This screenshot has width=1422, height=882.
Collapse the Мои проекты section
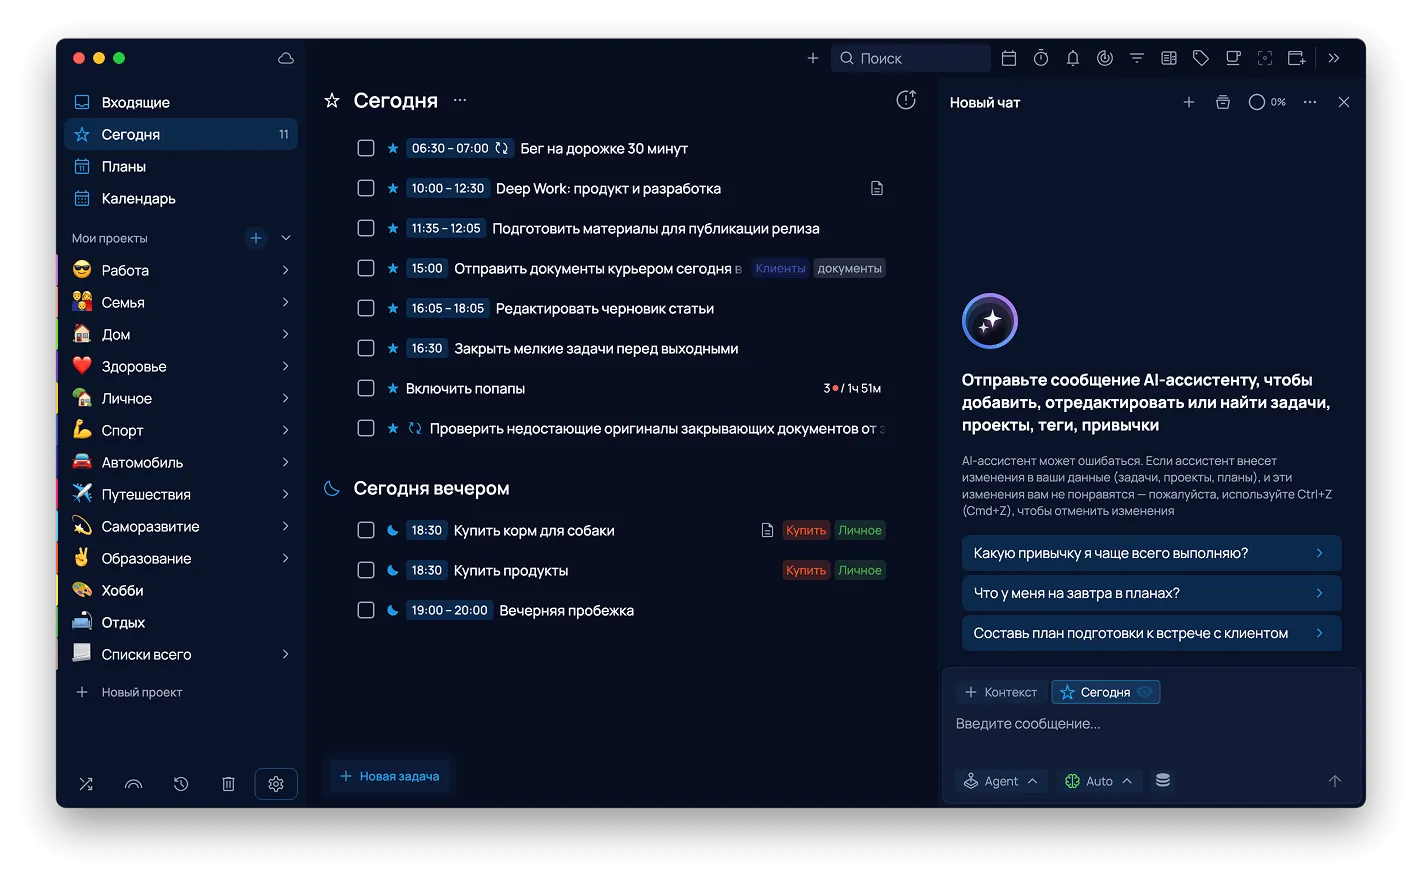[286, 238]
